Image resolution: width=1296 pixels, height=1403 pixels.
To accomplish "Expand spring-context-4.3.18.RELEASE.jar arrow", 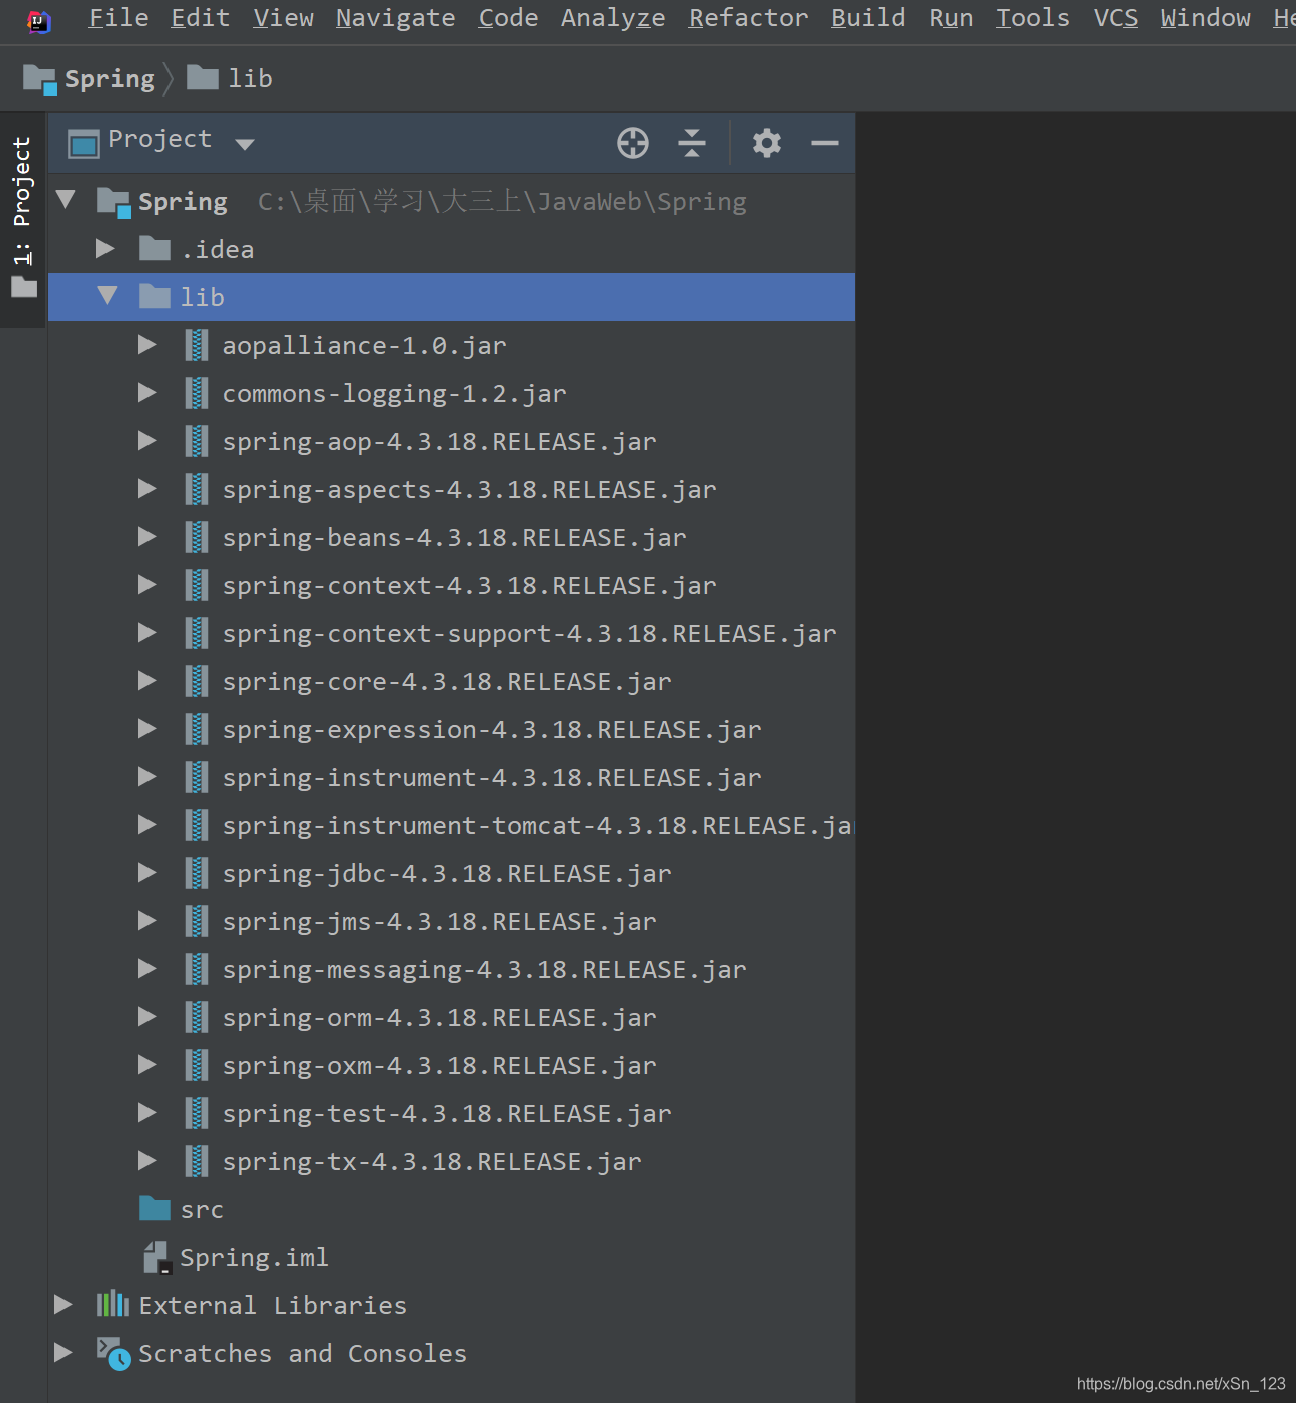I will tap(147, 584).
